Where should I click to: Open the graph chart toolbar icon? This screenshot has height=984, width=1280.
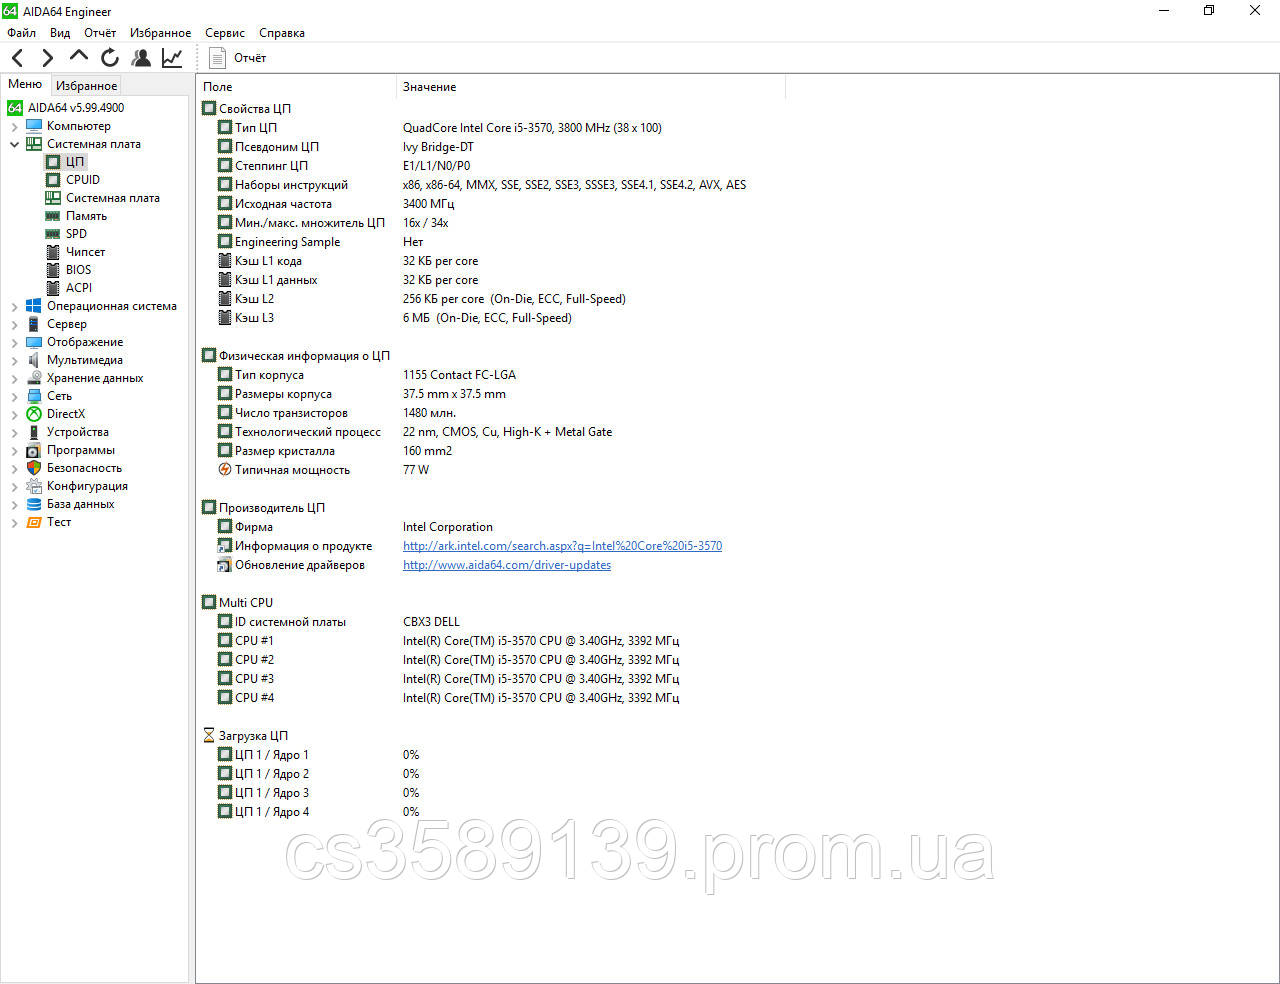pyautogui.click(x=172, y=58)
